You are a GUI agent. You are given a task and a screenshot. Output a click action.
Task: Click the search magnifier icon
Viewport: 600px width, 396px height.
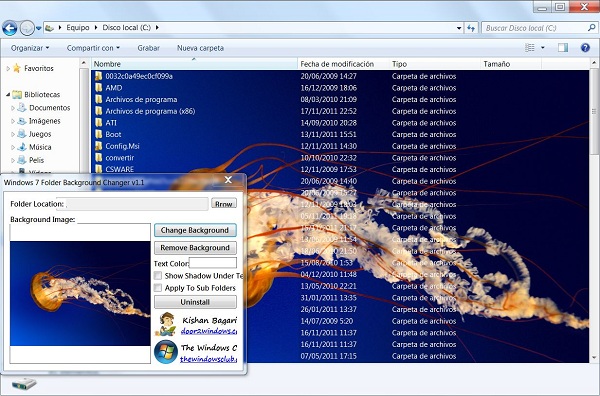click(x=591, y=28)
